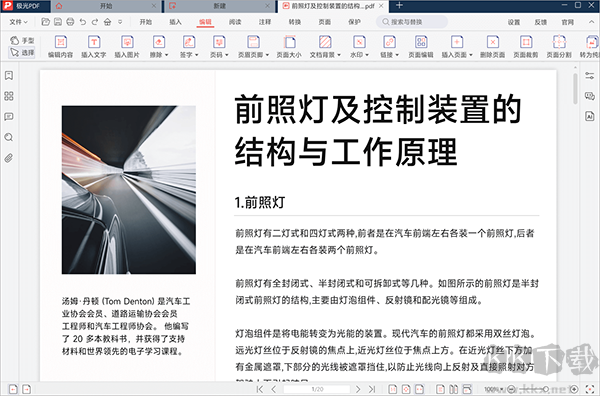The image size is (600, 396).
Task: Click the 页面裁剪 page crop icon
Action: click(526, 47)
